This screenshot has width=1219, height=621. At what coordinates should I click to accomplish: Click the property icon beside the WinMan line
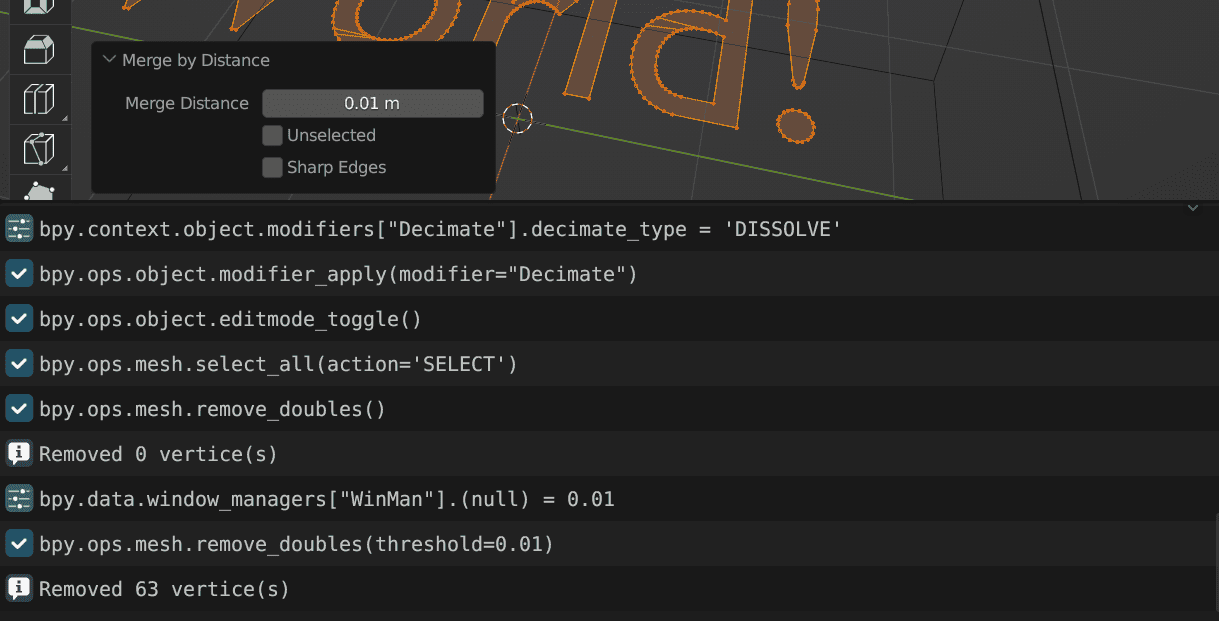point(19,499)
